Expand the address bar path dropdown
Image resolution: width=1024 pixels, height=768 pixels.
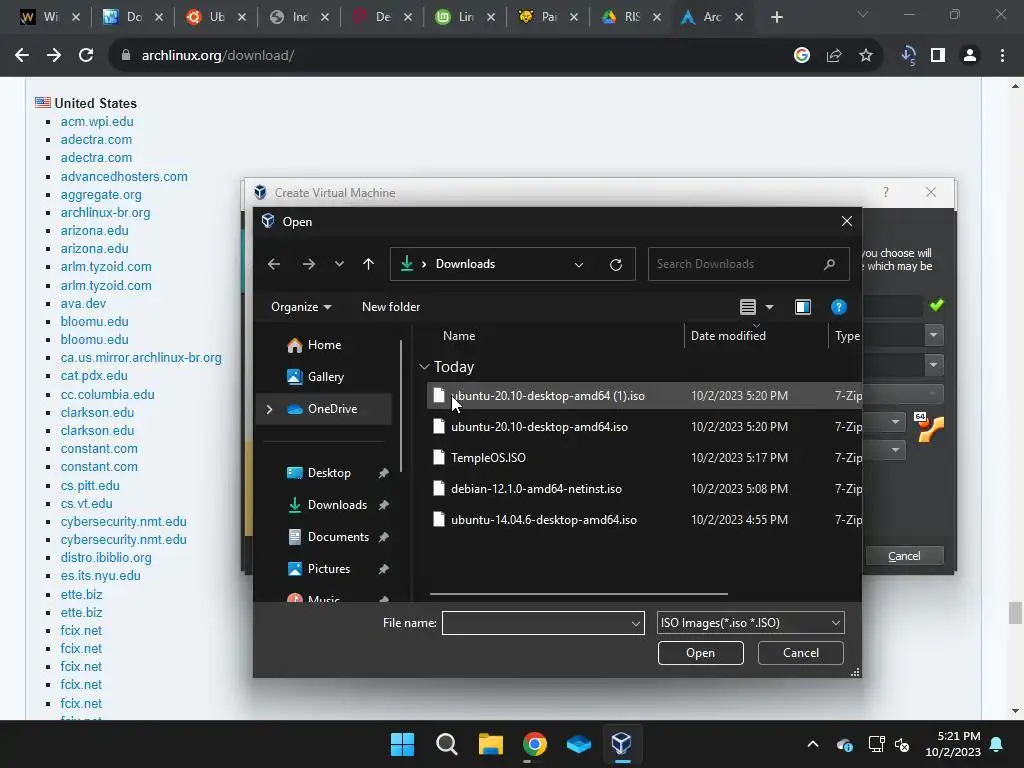tap(579, 264)
